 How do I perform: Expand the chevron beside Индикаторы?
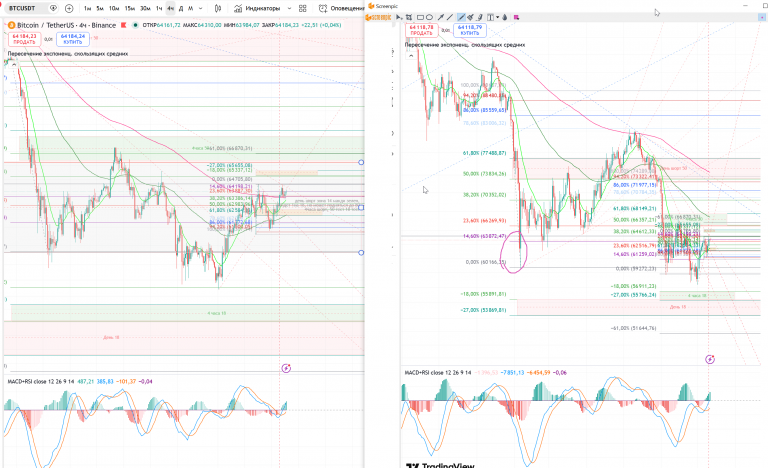(289, 8)
